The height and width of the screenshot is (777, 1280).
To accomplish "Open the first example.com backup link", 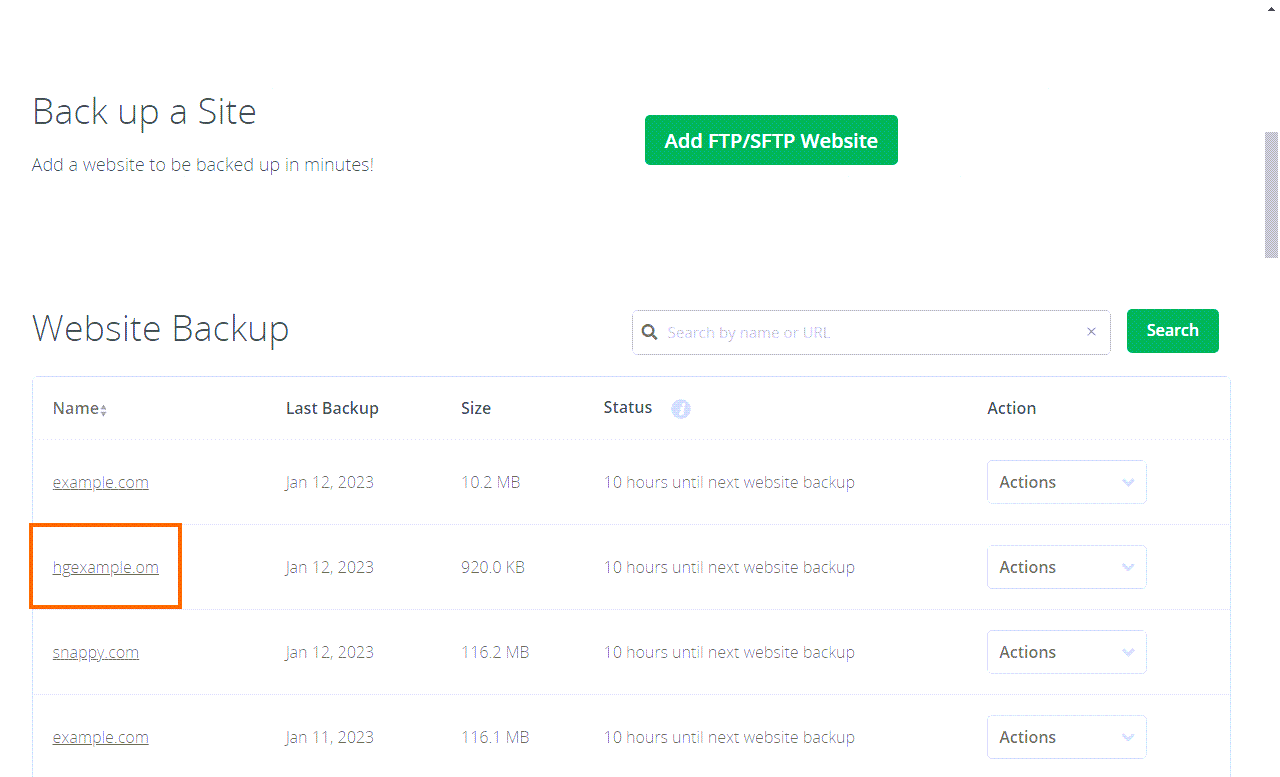I will [100, 481].
